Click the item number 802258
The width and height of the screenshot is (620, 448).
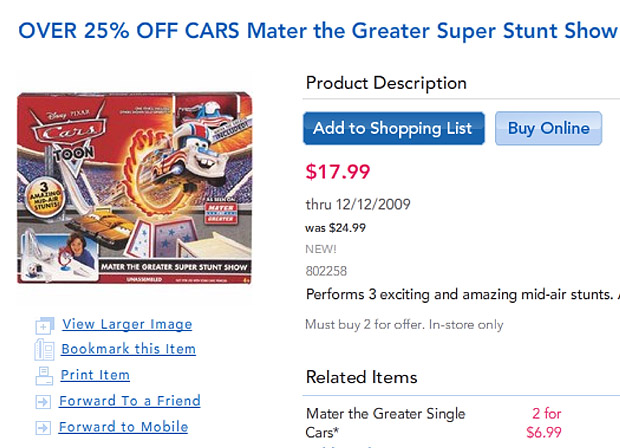coord(326,271)
